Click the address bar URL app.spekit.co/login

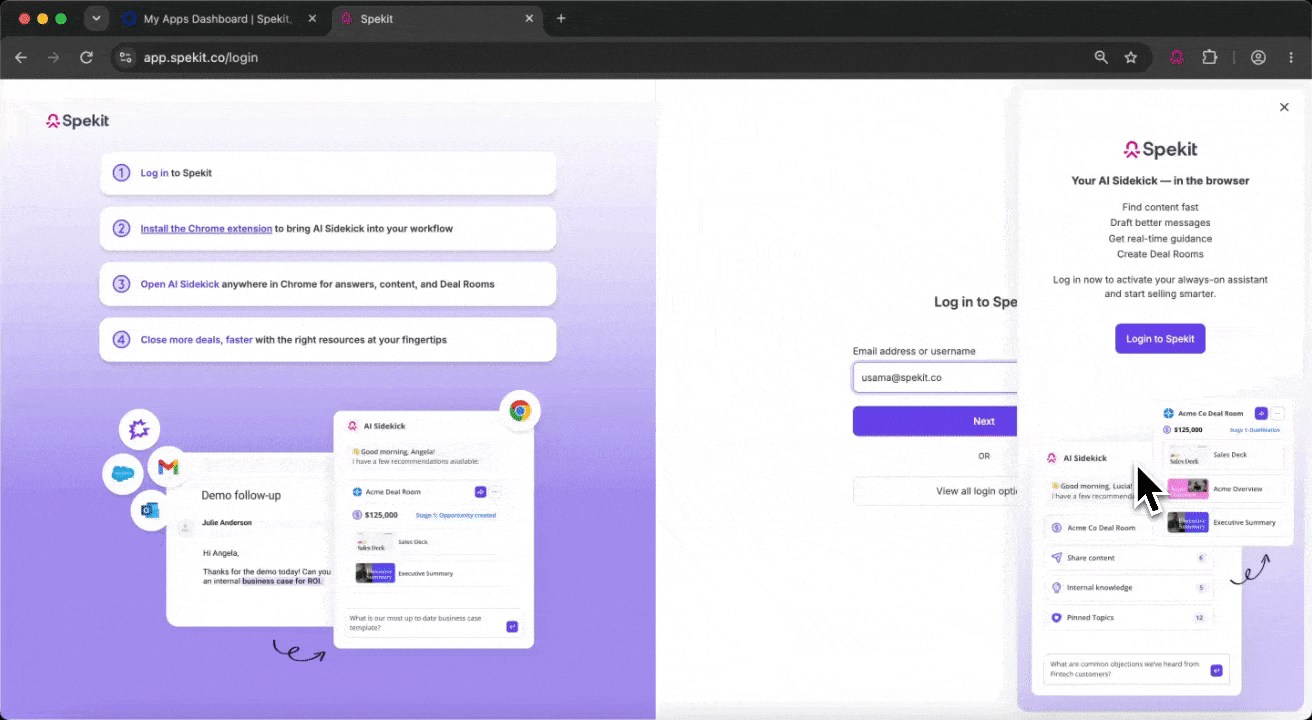coord(201,57)
